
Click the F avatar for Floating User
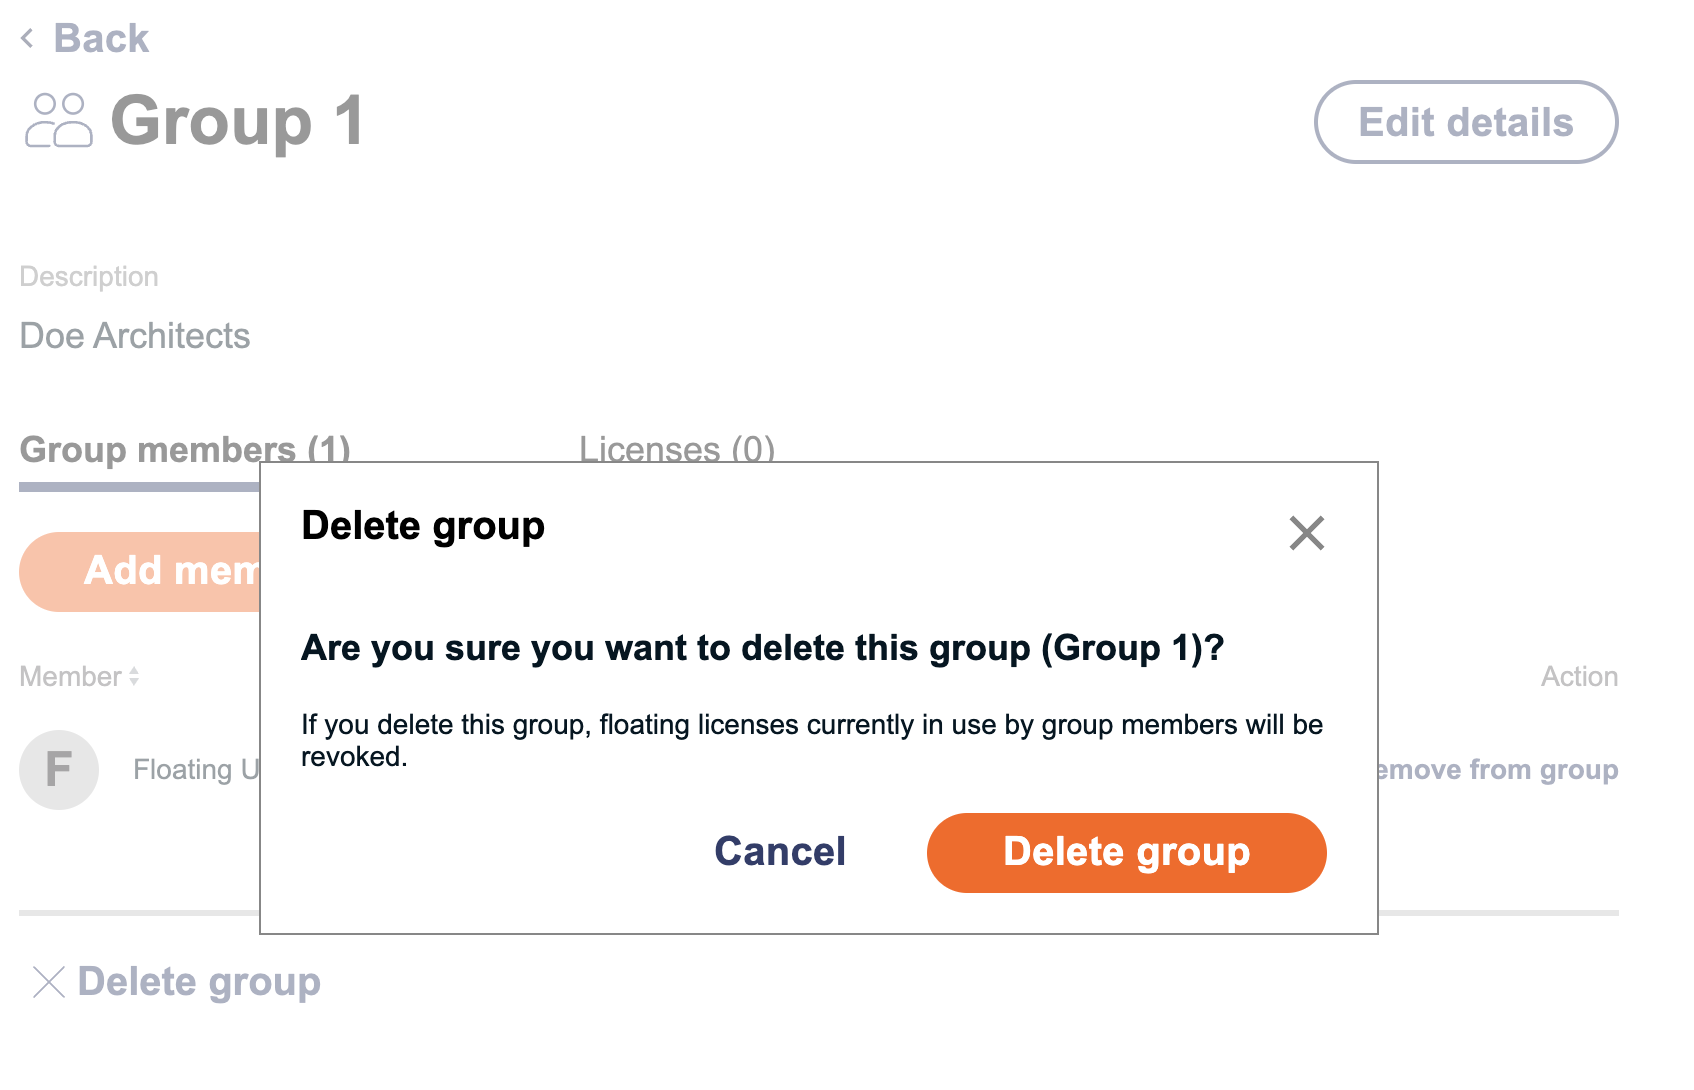tap(58, 770)
